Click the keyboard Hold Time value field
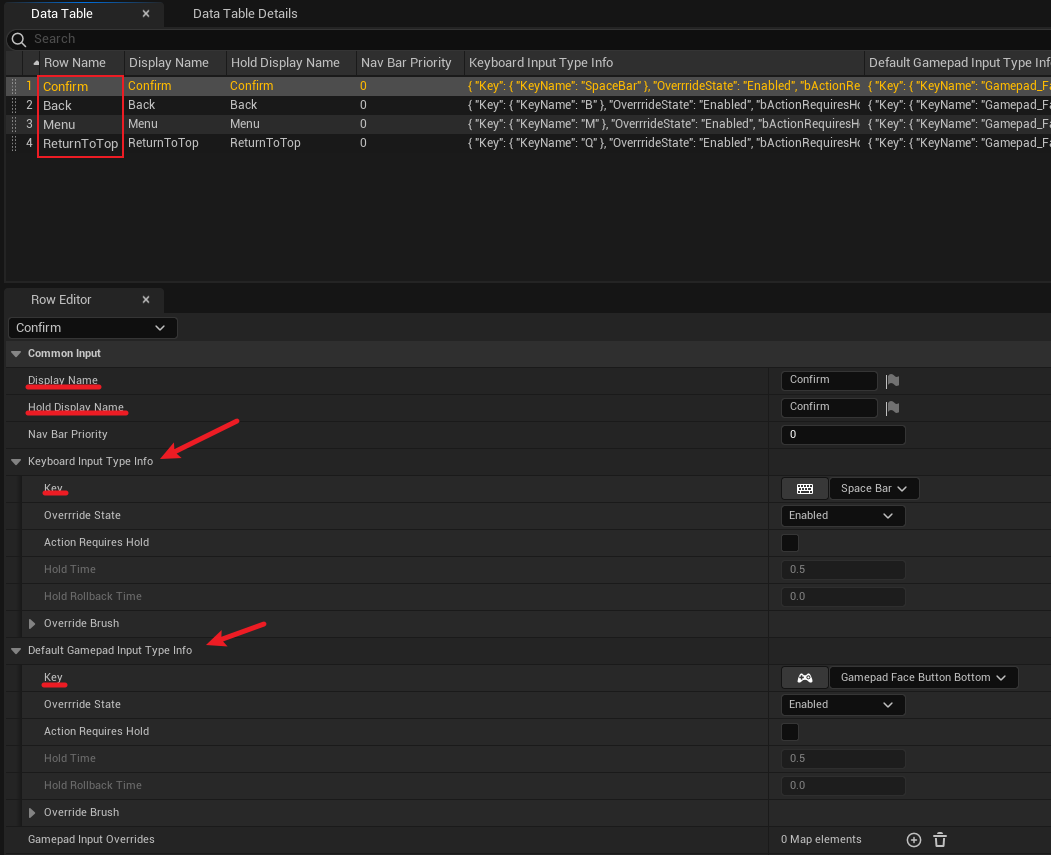This screenshot has height=855, width=1051. coord(843,570)
